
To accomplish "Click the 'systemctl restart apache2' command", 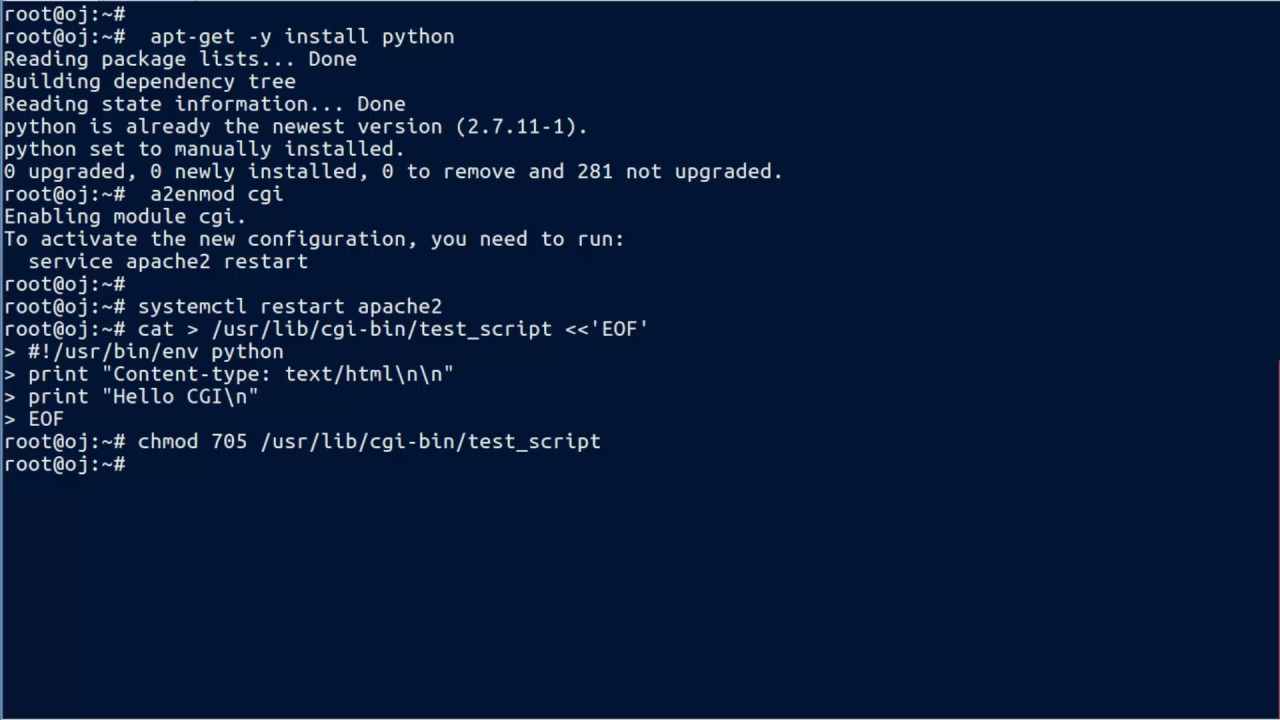I will click(x=290, y=307).
